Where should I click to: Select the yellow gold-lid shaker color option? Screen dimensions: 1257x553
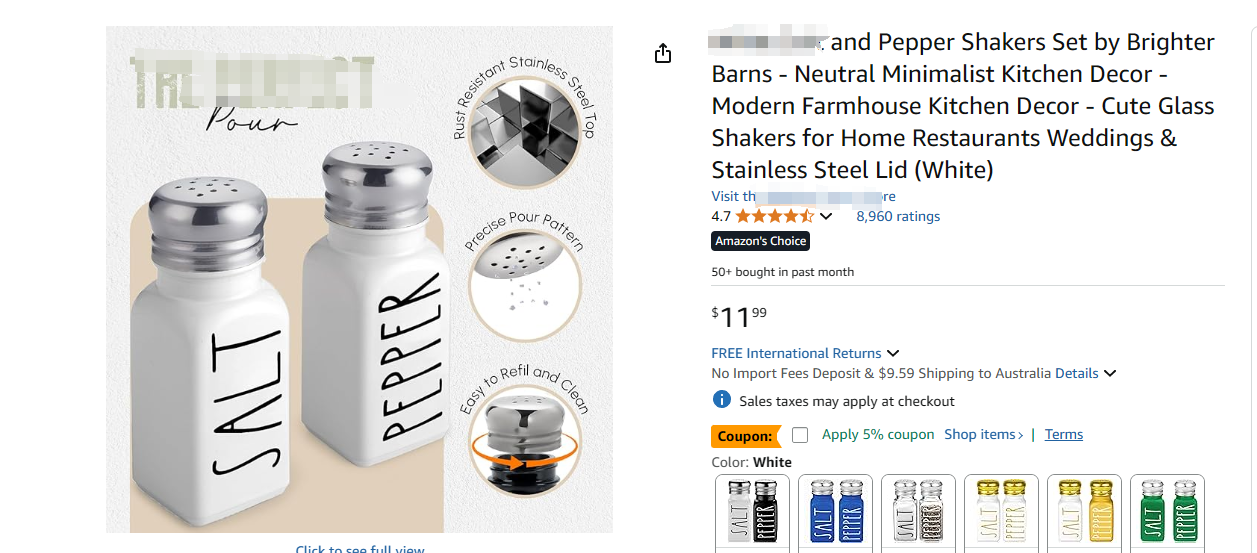[1085, 513]
